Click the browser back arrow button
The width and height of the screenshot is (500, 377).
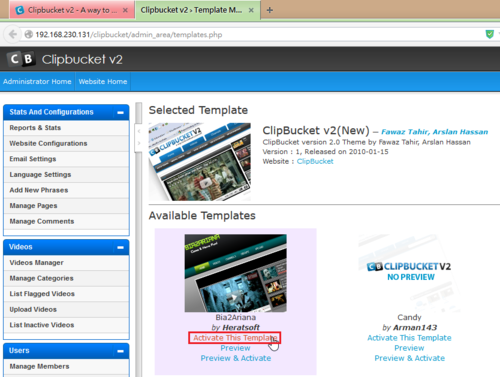coord(13,34)
